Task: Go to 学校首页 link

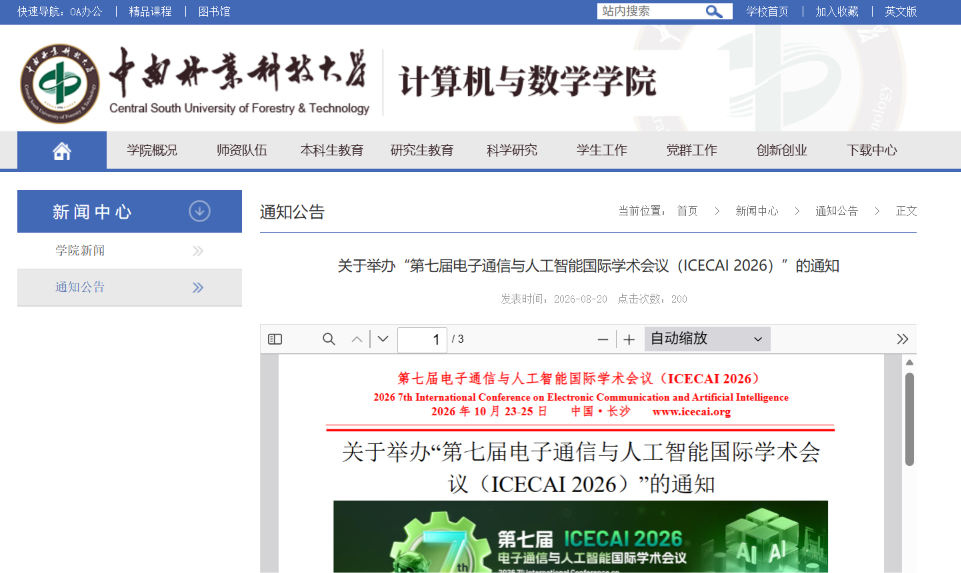Action: (767, 12)
